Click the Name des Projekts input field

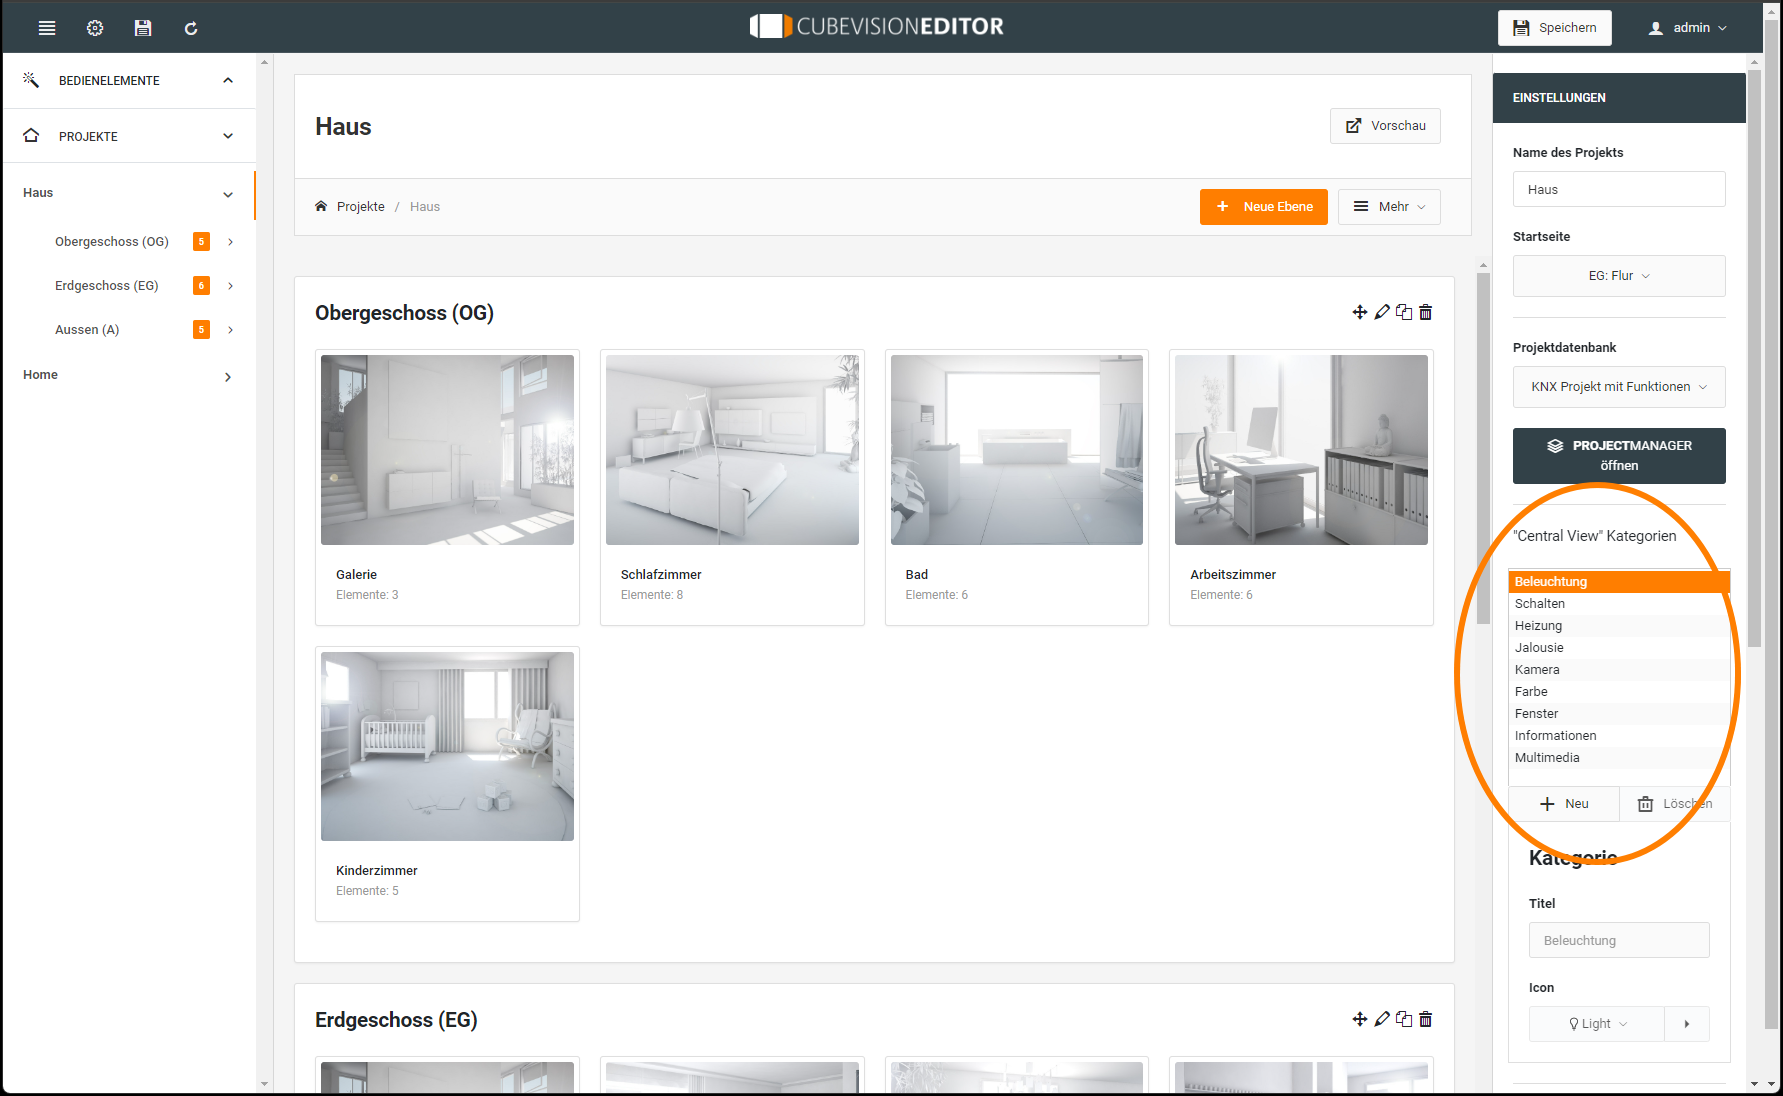tap(1619, 190)
